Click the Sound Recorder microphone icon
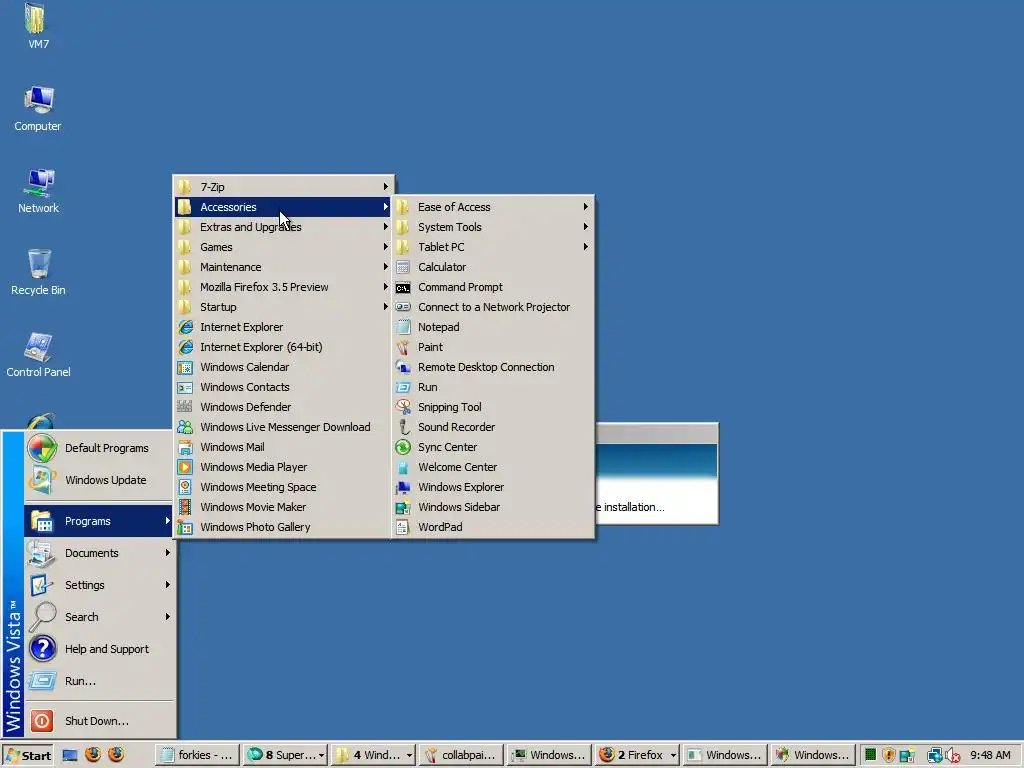This screenshot has height=768, width=1024. point(403,427)
